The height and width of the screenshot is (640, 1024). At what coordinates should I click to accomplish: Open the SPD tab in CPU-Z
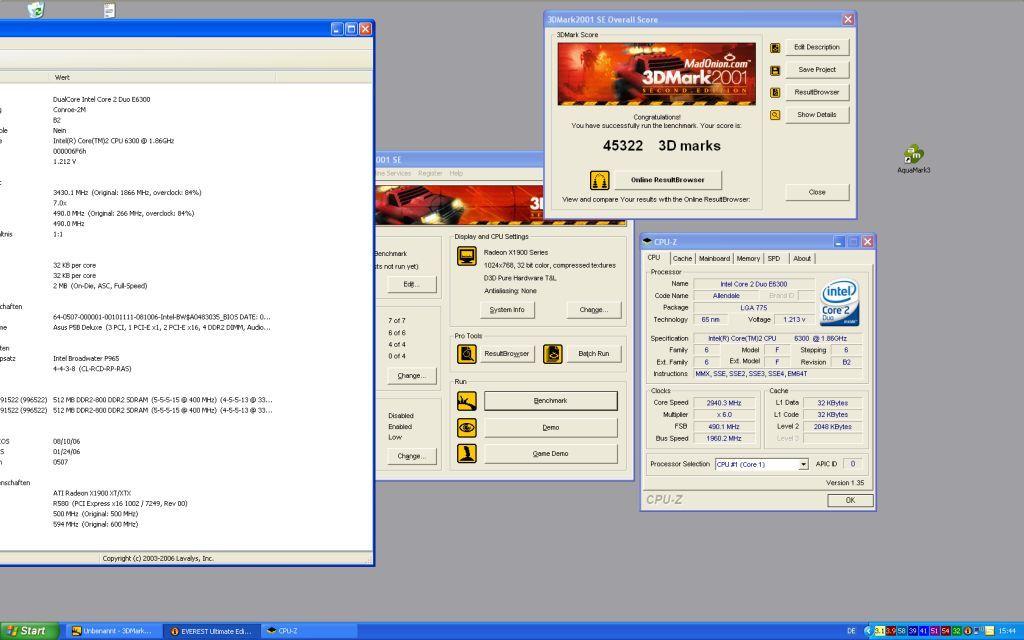774,259
